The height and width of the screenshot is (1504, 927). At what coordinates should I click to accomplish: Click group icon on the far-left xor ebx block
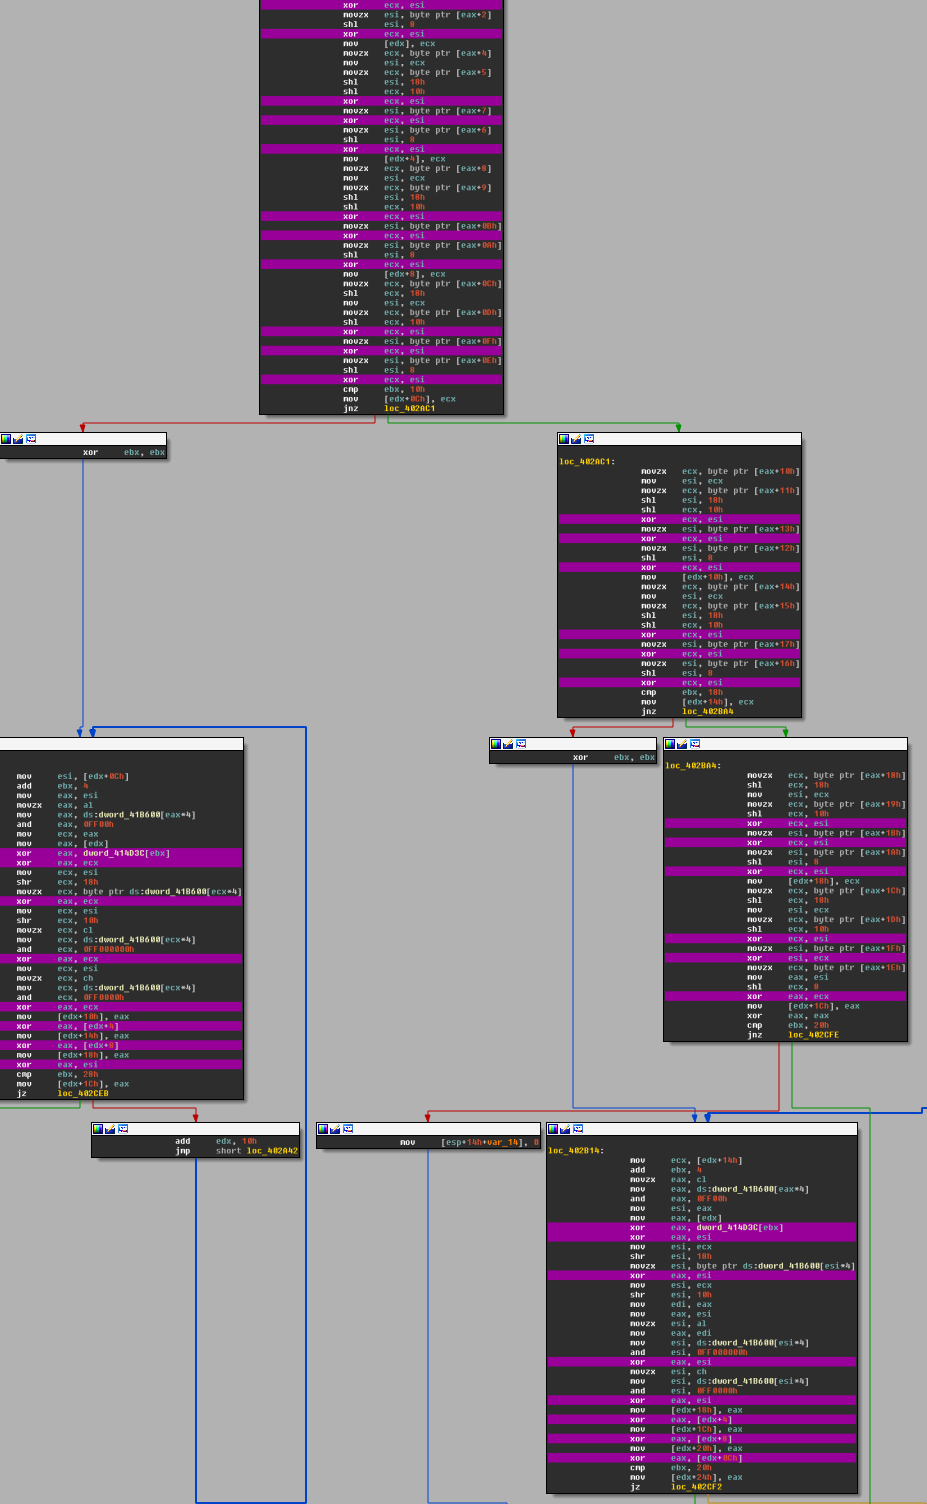[31, 439]
